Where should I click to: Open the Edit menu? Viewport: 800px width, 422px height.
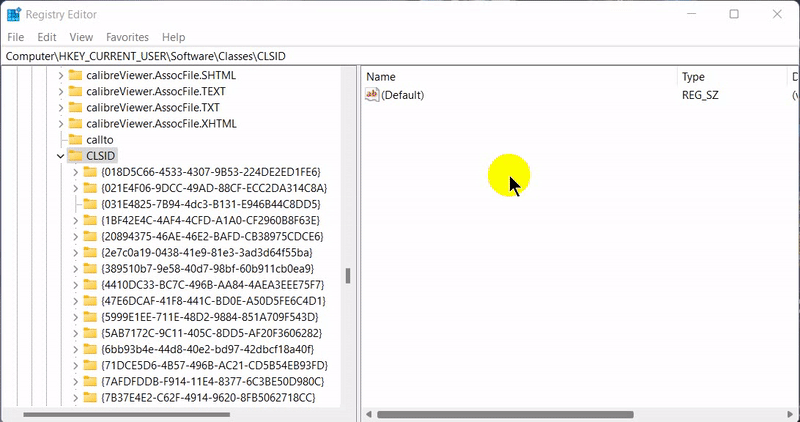coord(46,37)
